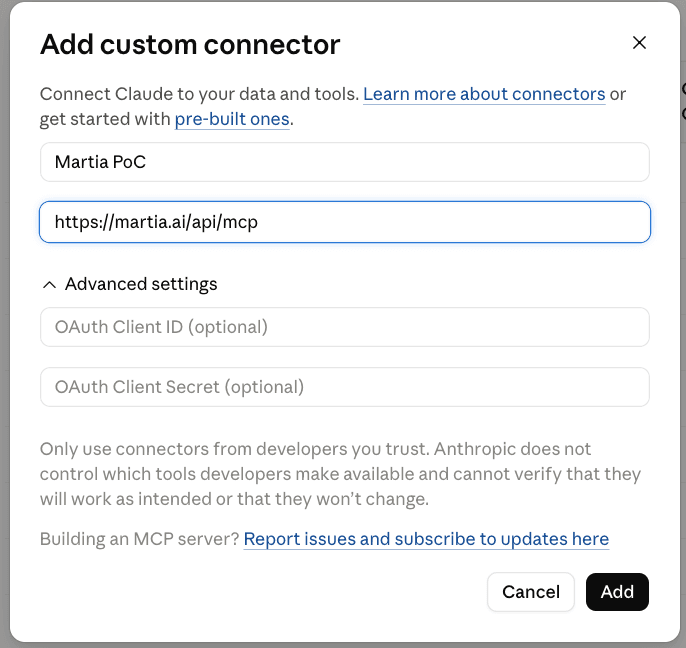This screenshot has width=686, height=648.
Task: Click the Add custom connector title
Action: point(190,44)
